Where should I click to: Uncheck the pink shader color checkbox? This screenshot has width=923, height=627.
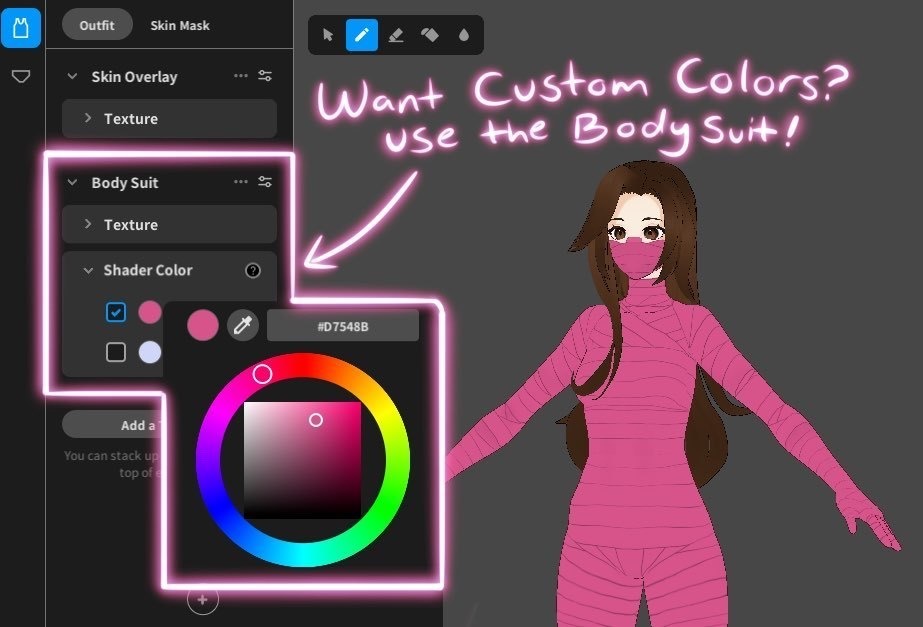click(x=115, y=312)
